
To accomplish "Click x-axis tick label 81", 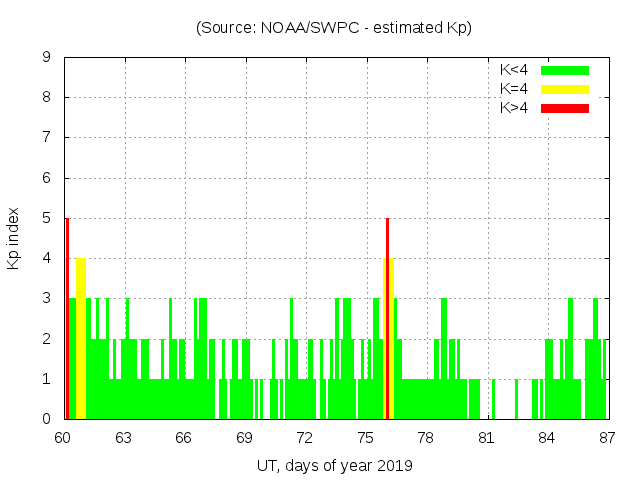I will 486,437.
